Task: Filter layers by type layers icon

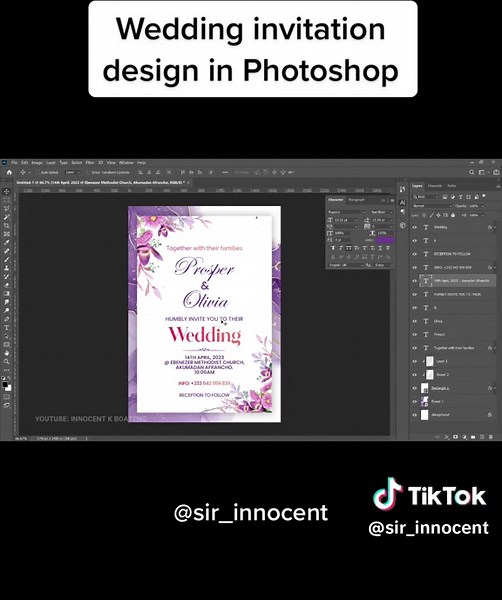Action: 461,197
